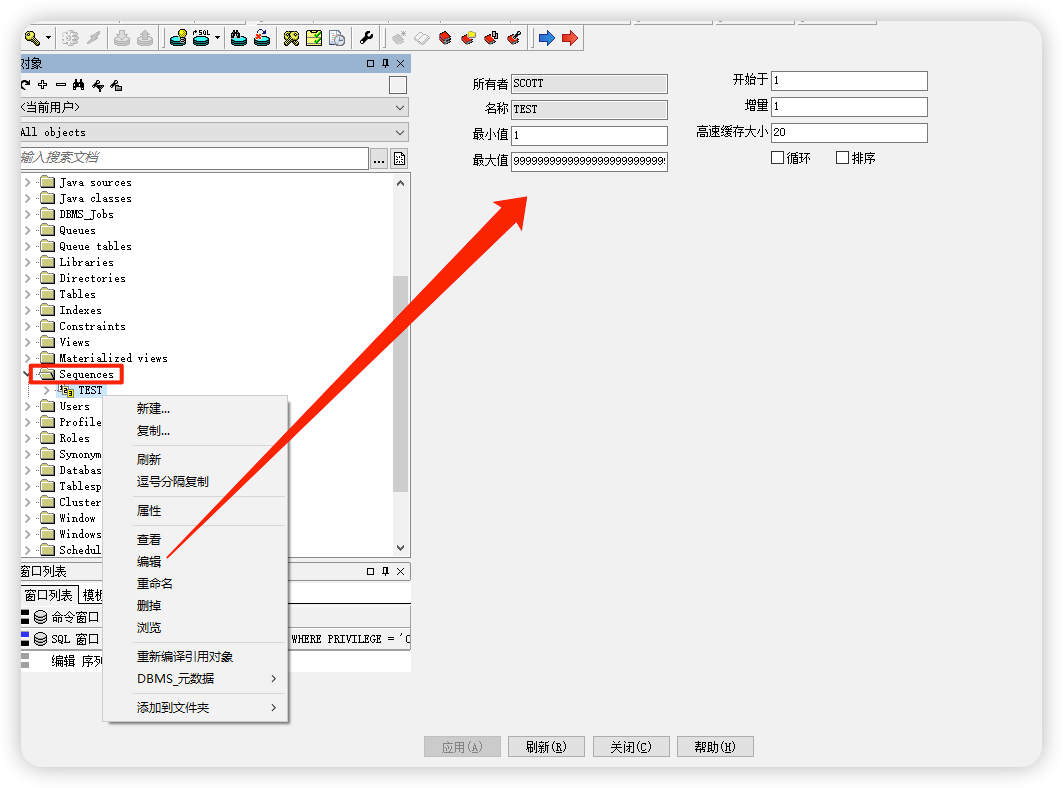Expand the Tables folder in tree
The width and height of the screenshot is (1063, 788).
(x=27, y=294)
